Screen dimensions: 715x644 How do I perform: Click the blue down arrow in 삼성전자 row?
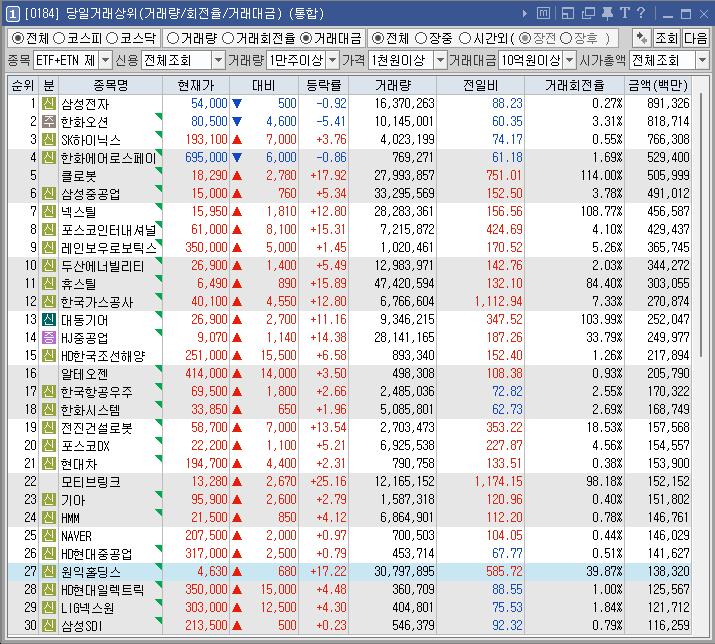coord(237,104)
